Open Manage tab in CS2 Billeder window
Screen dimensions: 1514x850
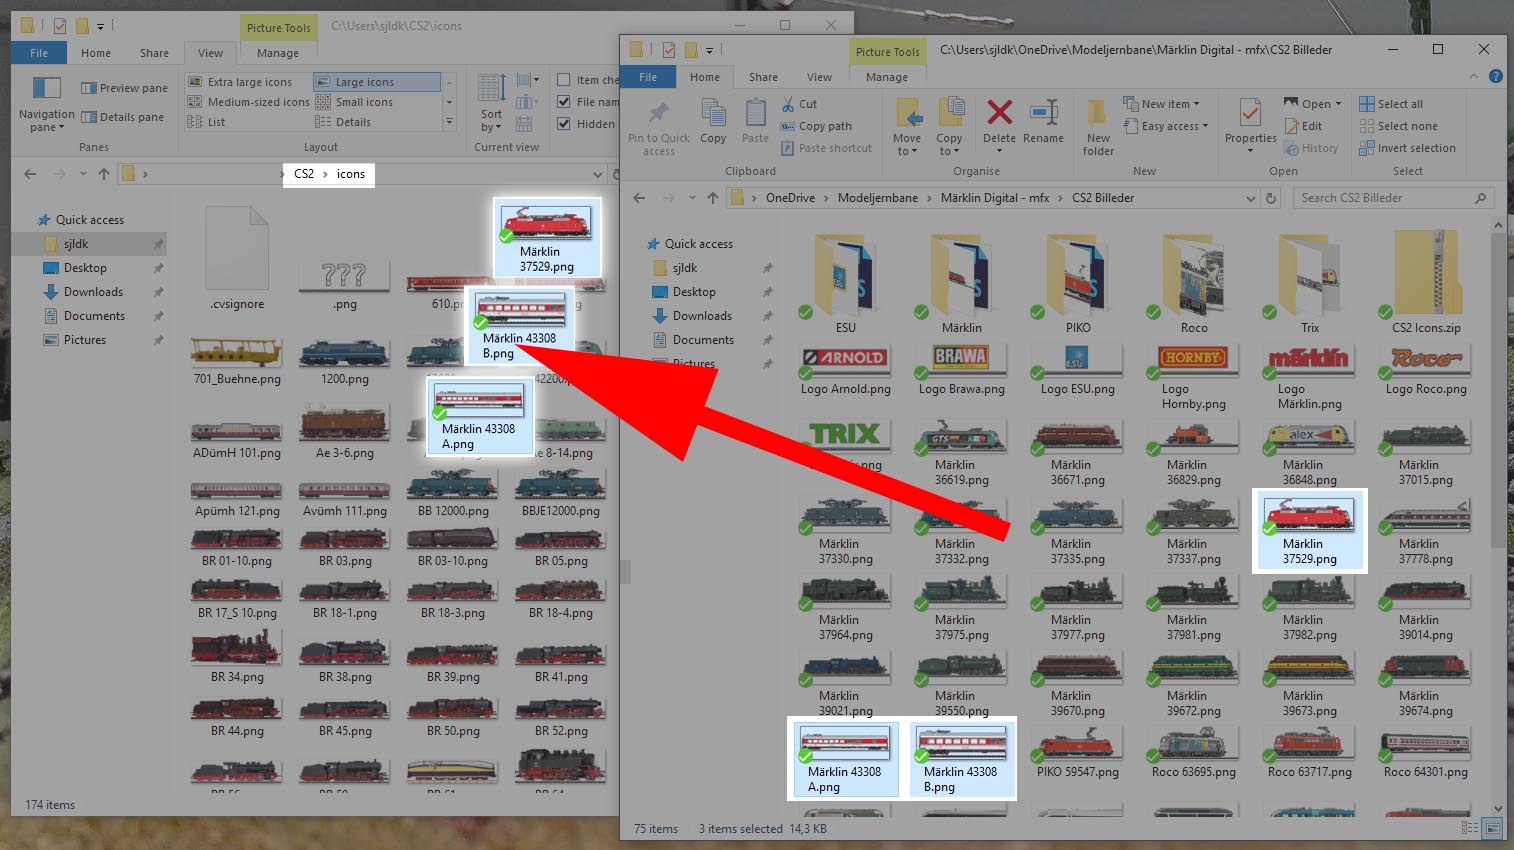click(x=887, y=77)
